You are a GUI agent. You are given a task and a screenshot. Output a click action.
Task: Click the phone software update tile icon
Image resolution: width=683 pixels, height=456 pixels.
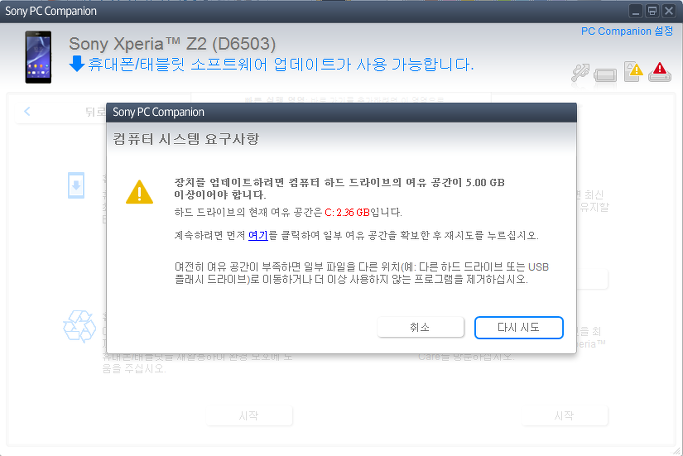click(x=76, y=186)
